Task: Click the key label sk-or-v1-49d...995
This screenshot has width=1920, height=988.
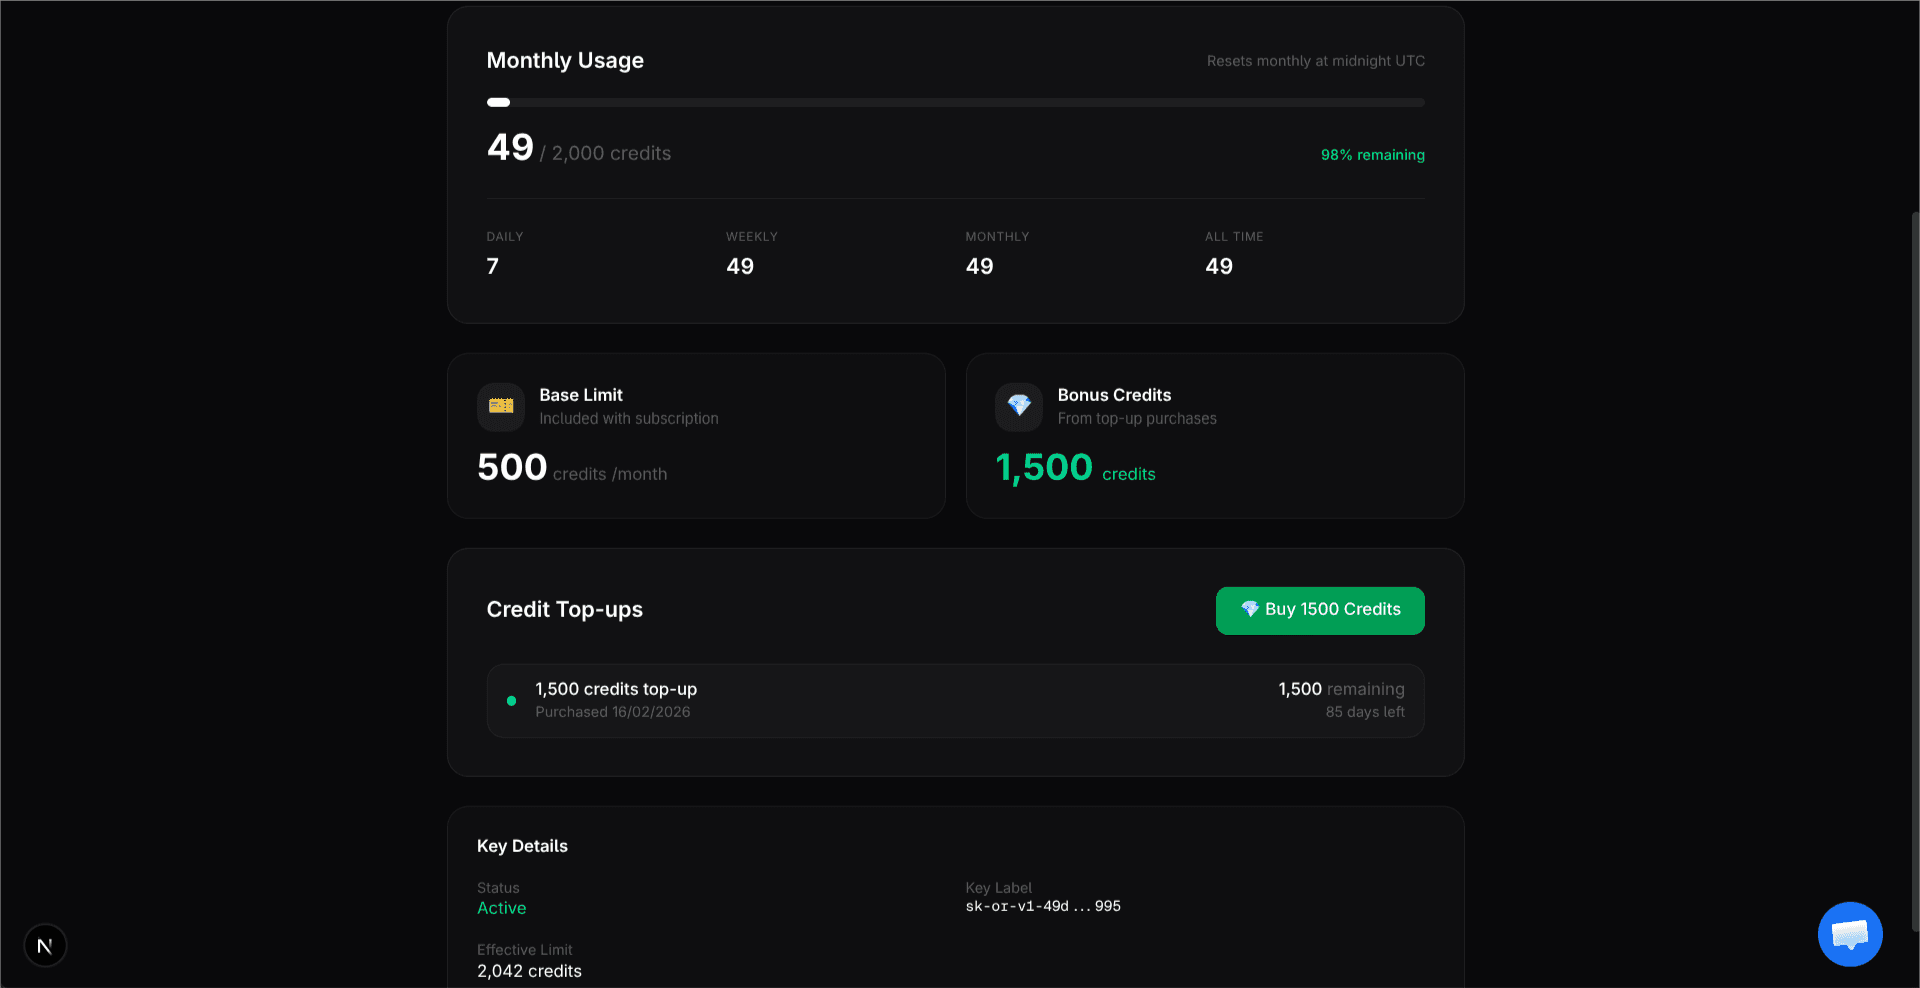Action: tap(1042, 906)
